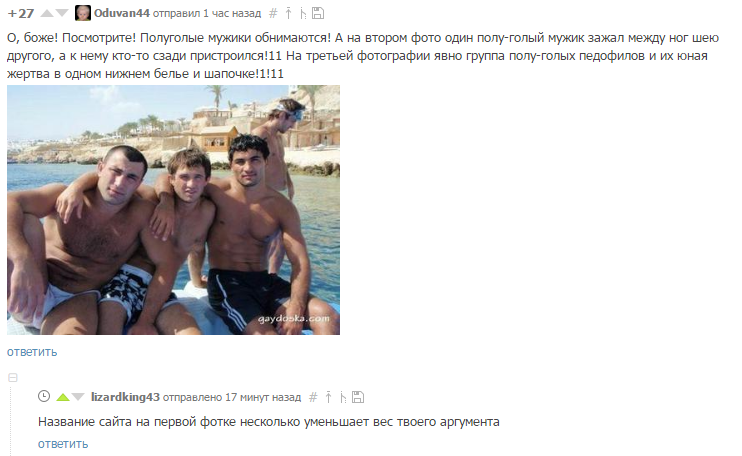Save Oduvan44's comment with floppy disk icon

(318, 13)
